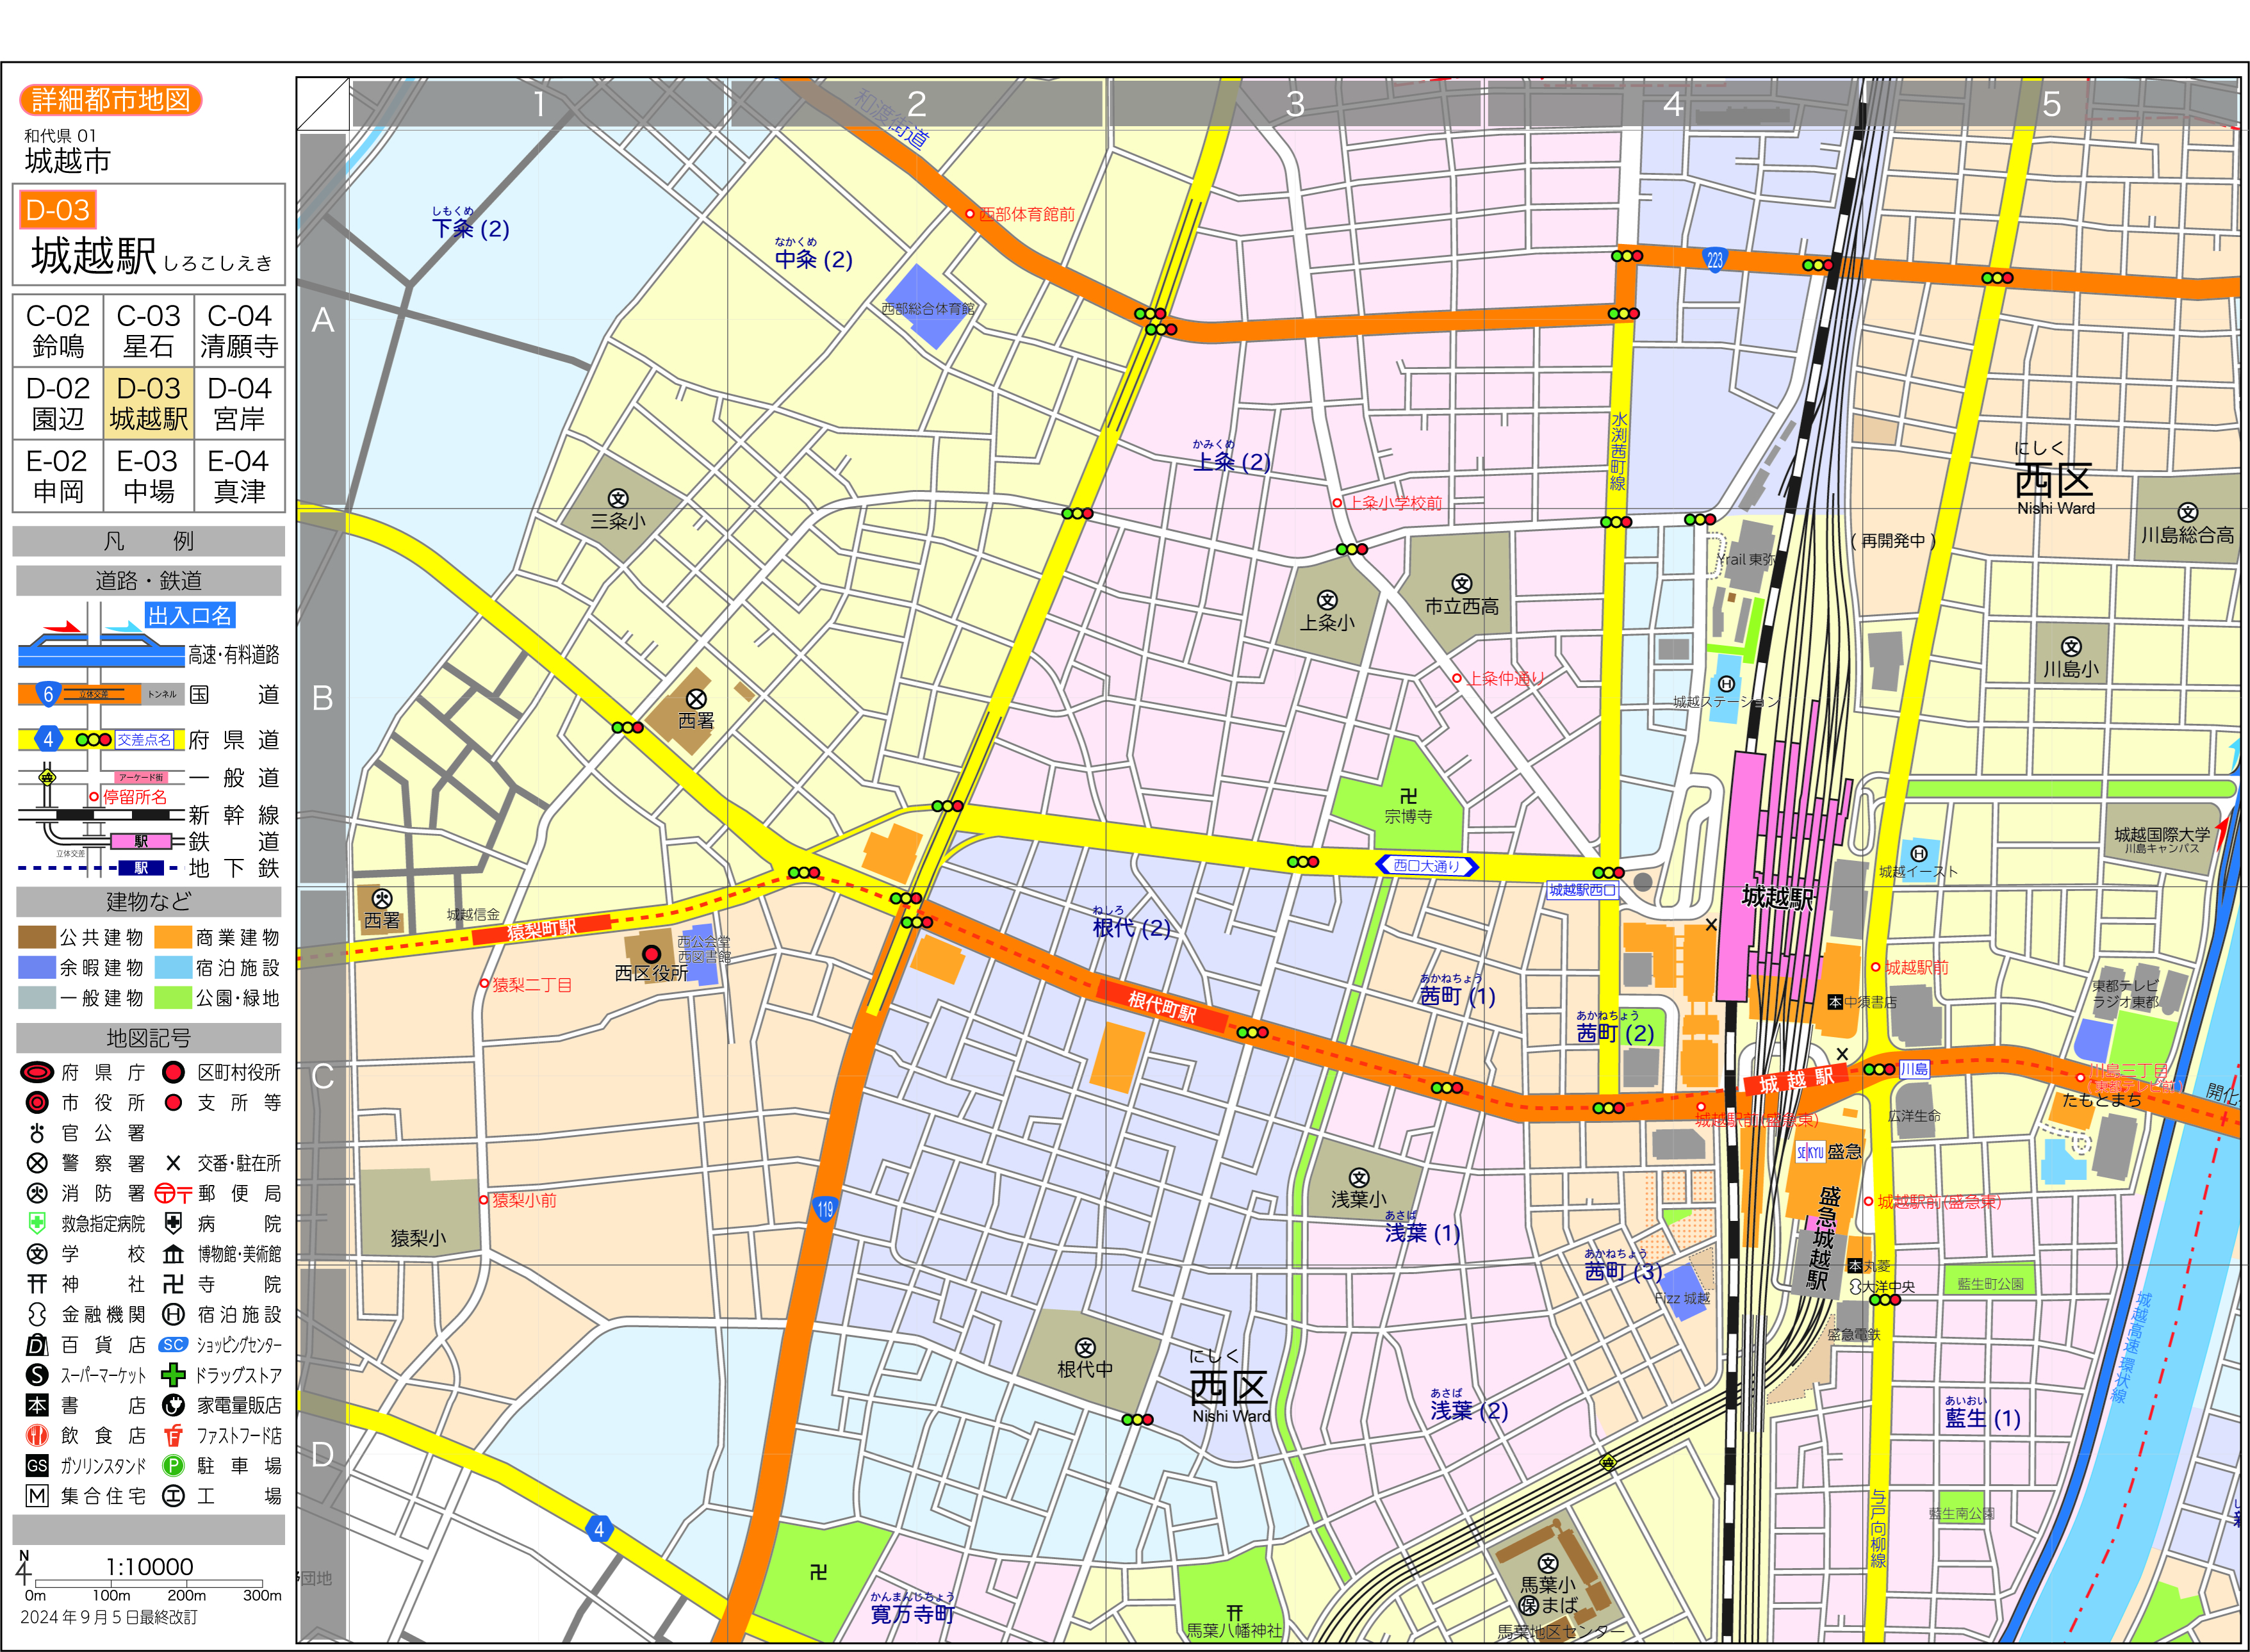
Task: Click the red ward office marker 西区役所
Action: [x=651, y=953]
